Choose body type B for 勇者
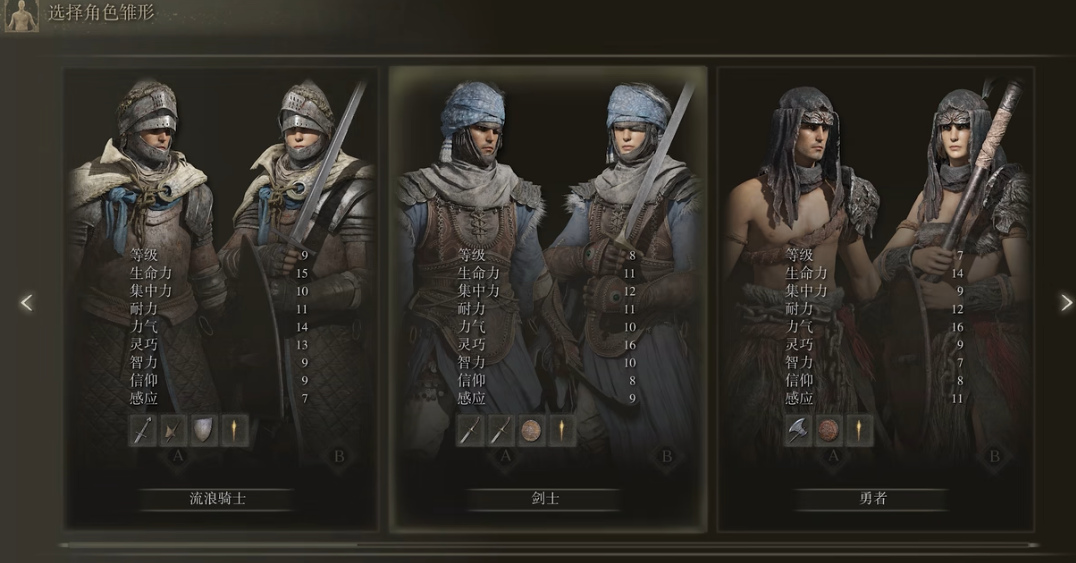 [x=994, y=456]
